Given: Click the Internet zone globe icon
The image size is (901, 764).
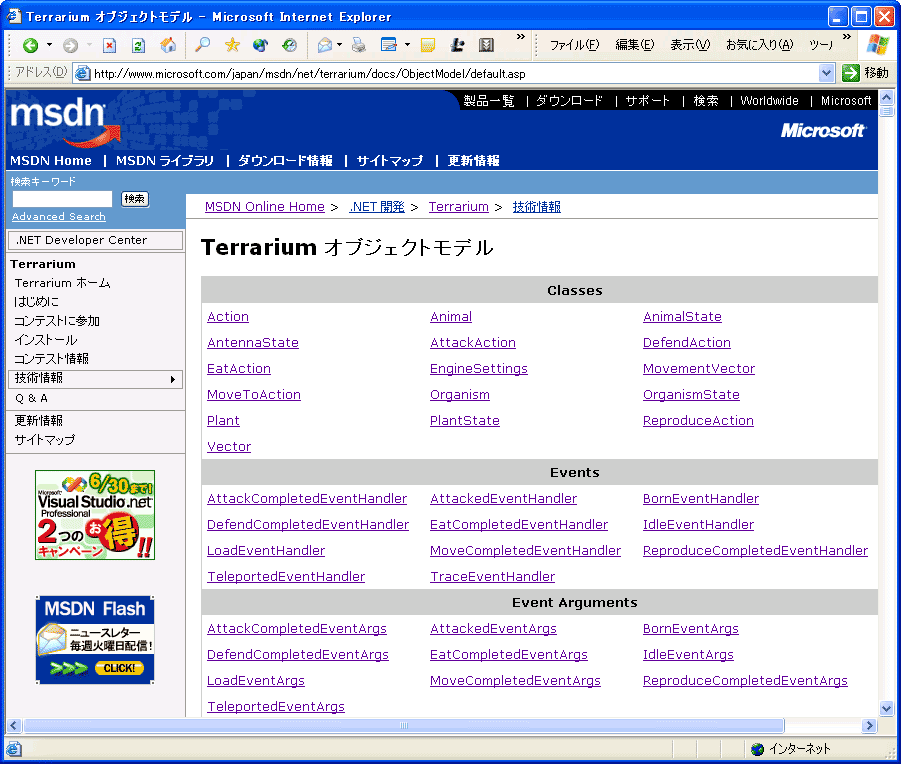Looking at the screenshot, I should 757,749.
